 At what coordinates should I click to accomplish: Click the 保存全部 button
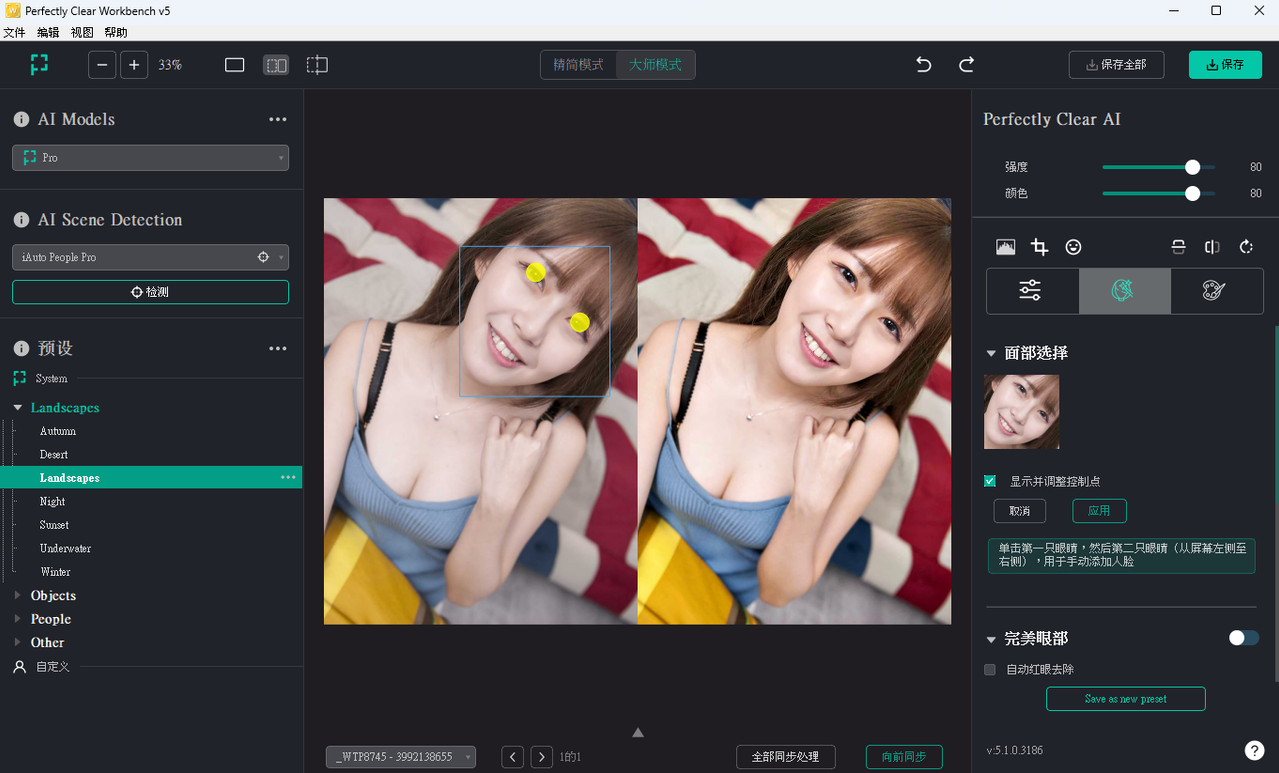[1115, 65]
